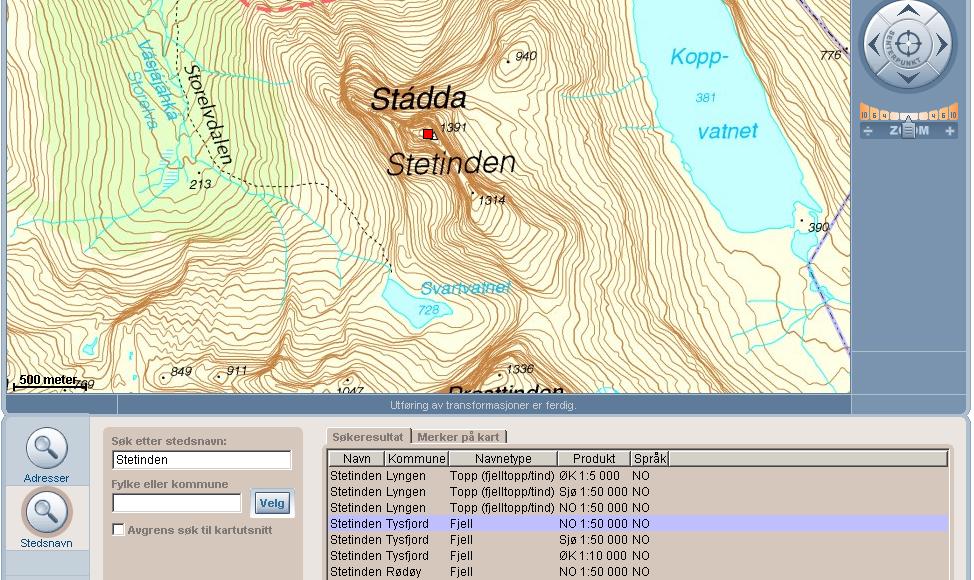Click the Søk etter stedsnavn input field

[201, 460]
